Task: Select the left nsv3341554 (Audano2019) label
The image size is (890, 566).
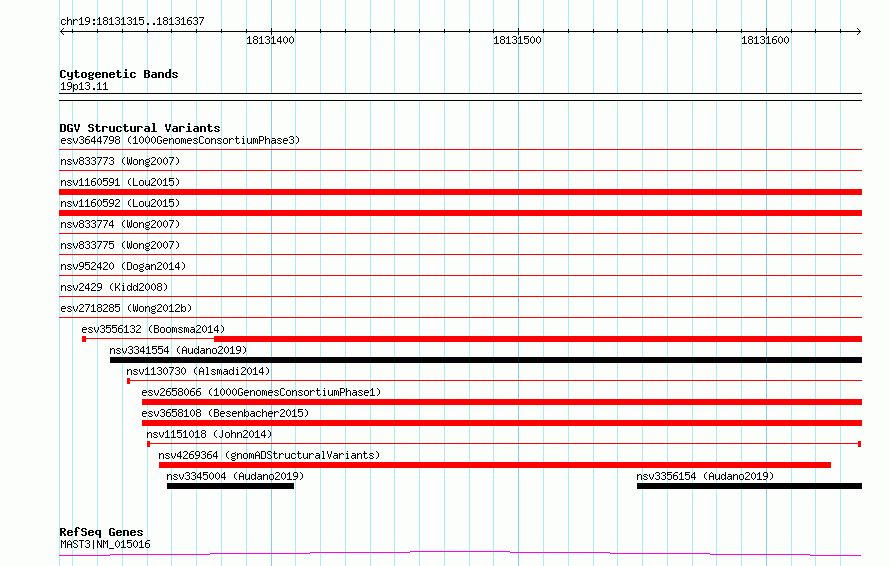Action: (x=178, y=350)
